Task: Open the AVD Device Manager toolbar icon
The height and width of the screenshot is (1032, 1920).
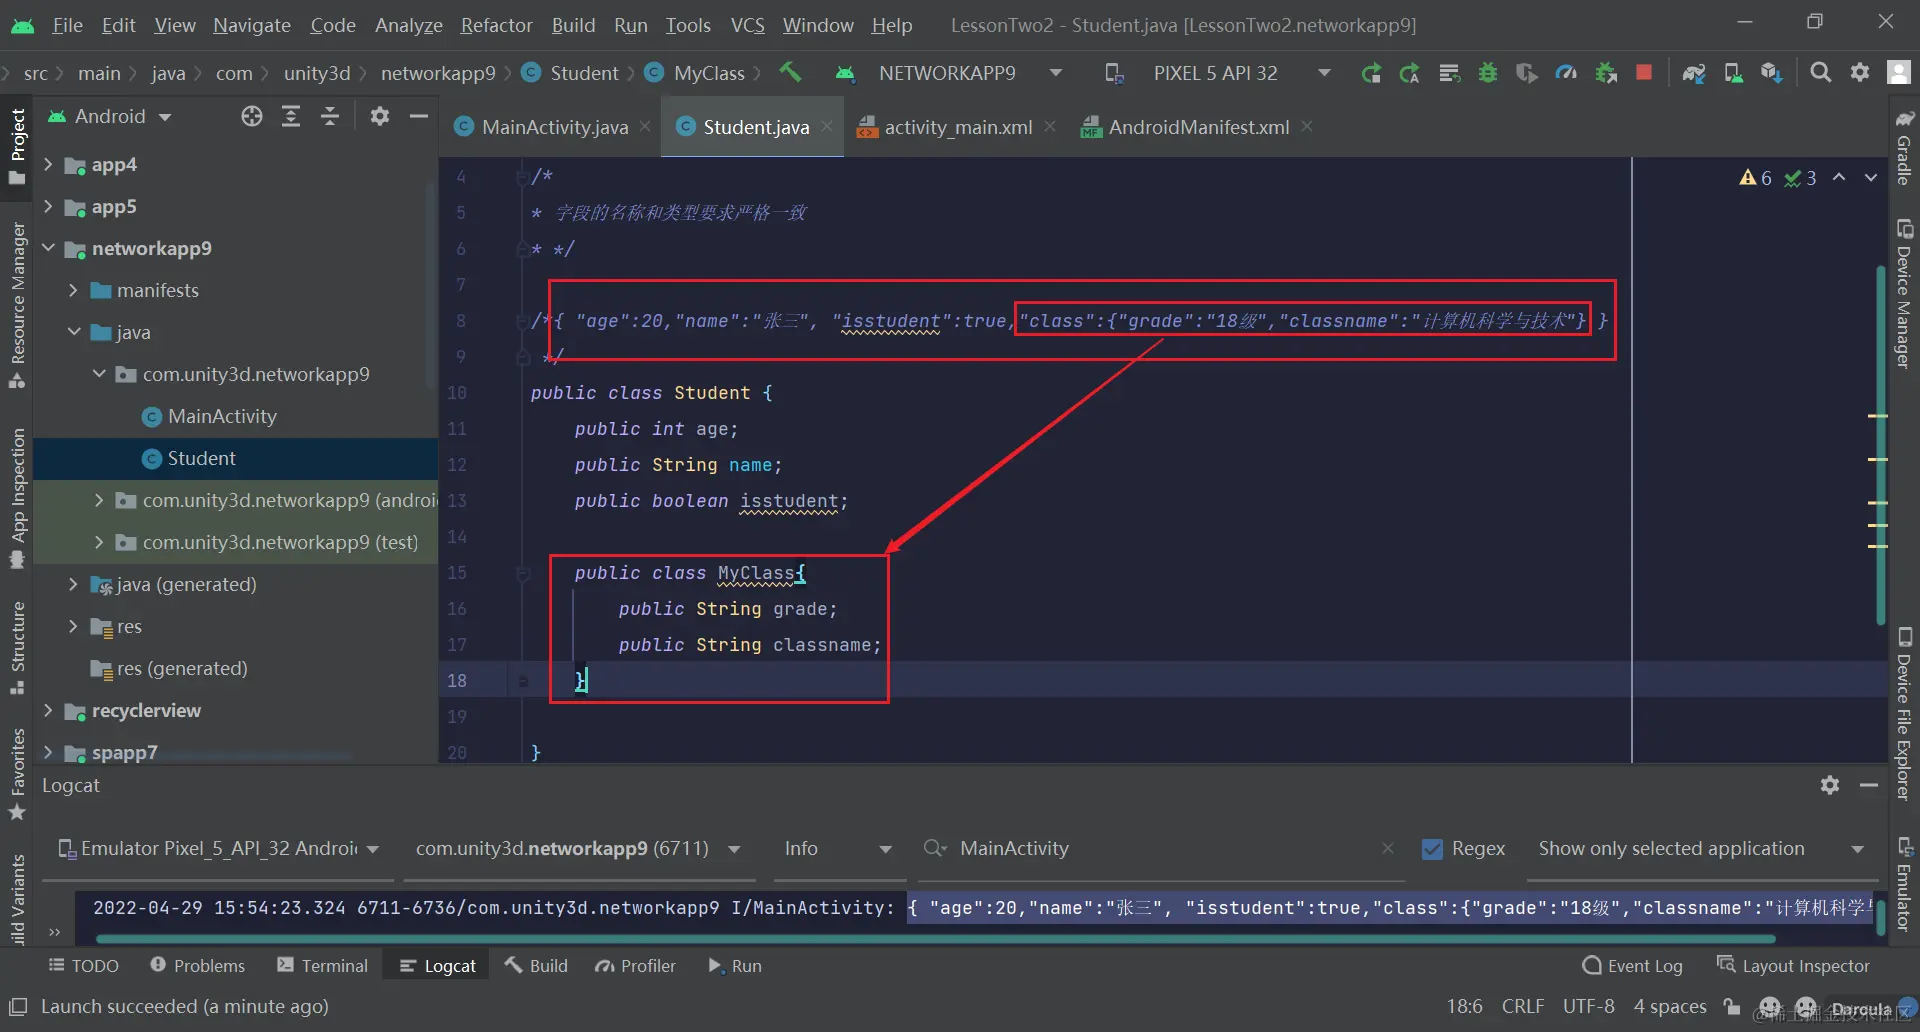Action: coord(1733,73)
